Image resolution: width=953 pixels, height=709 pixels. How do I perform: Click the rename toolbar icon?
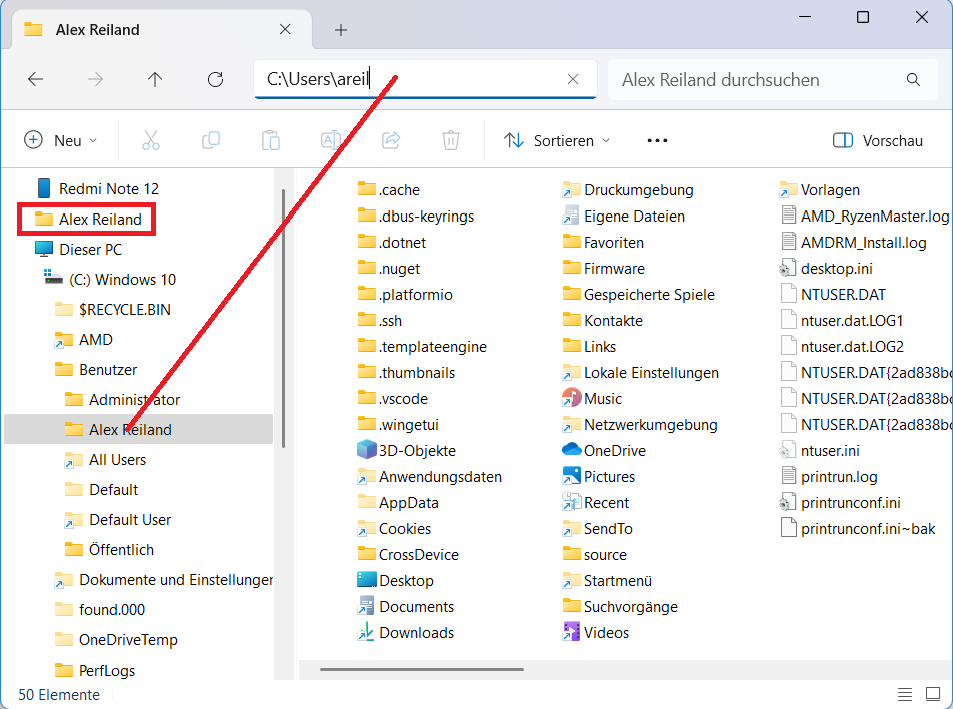tap(331, 140)
